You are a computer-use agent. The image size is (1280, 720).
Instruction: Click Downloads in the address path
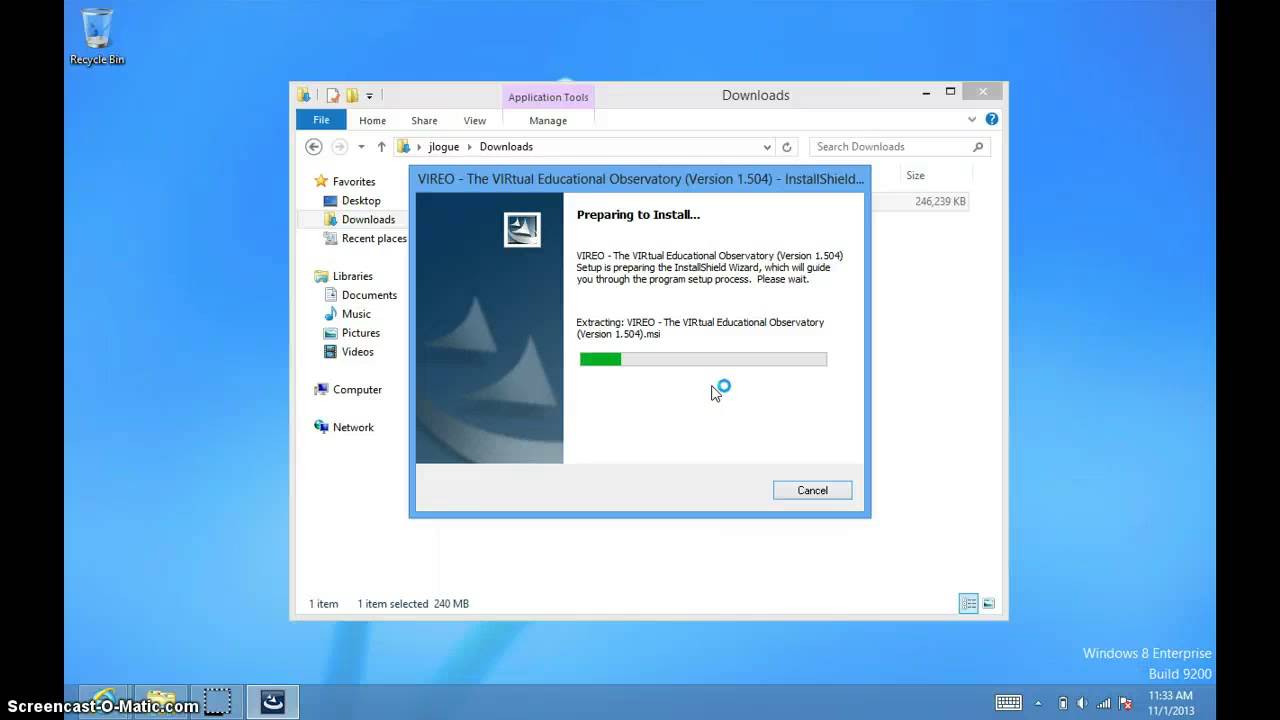tap(506, 147)
